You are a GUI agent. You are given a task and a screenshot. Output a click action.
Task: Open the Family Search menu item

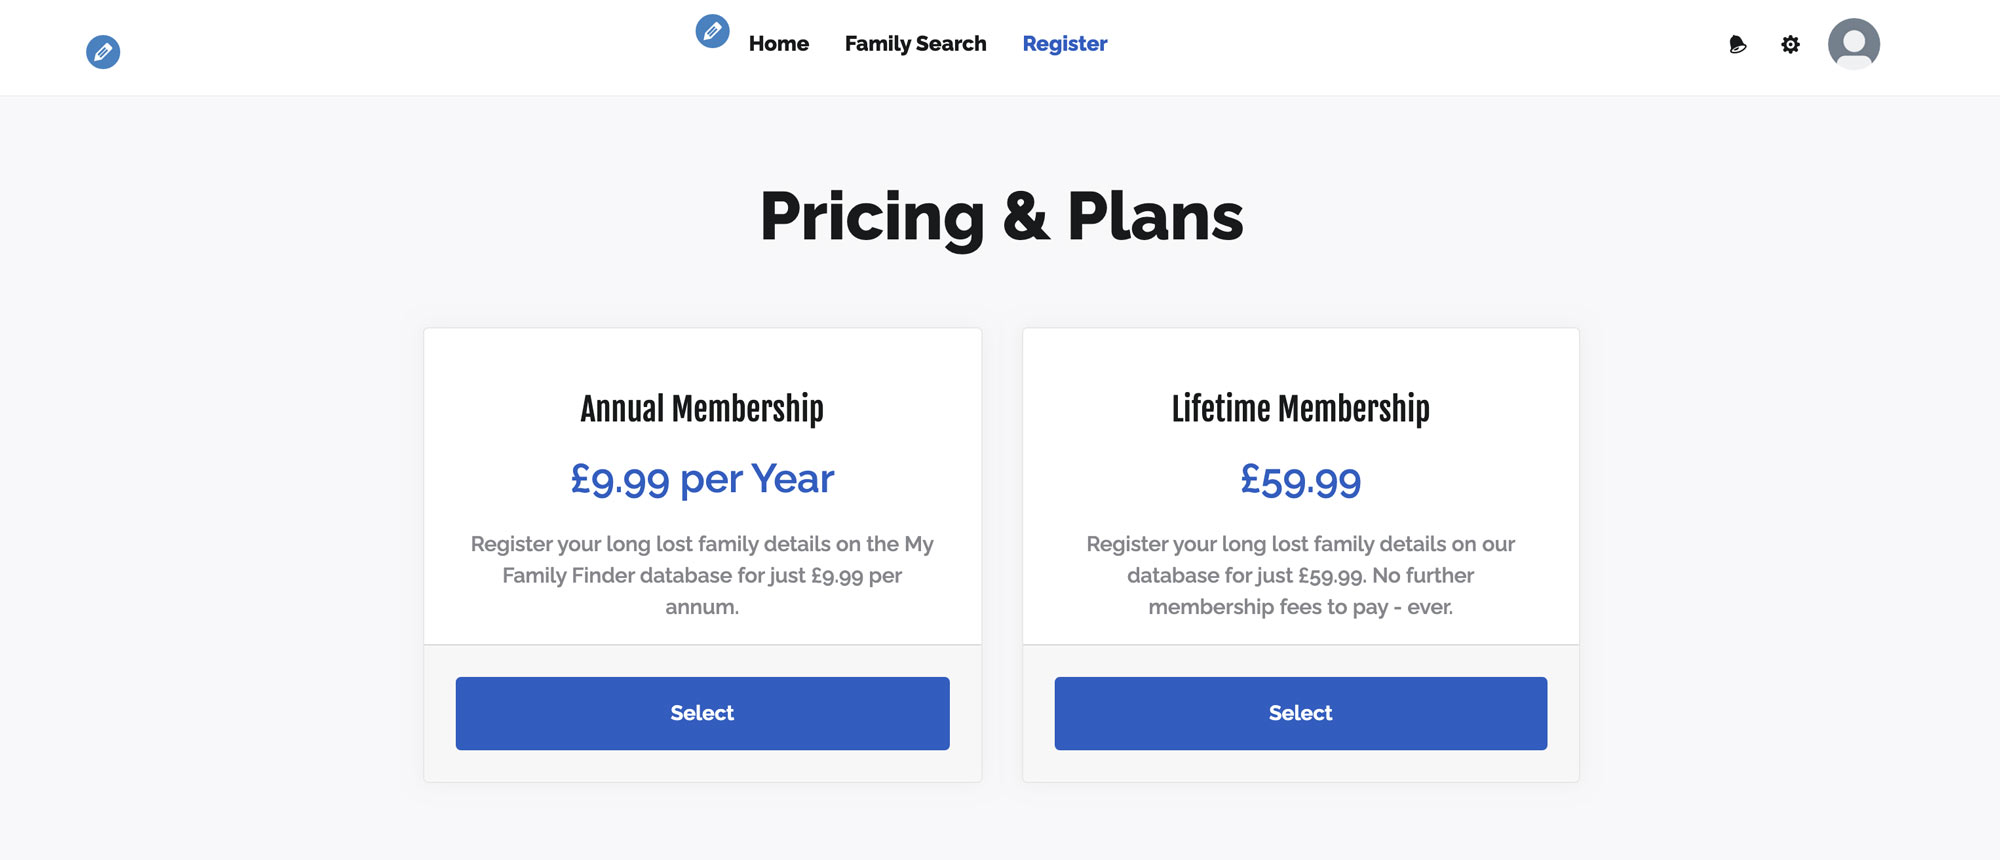click(x=915, y=44)
